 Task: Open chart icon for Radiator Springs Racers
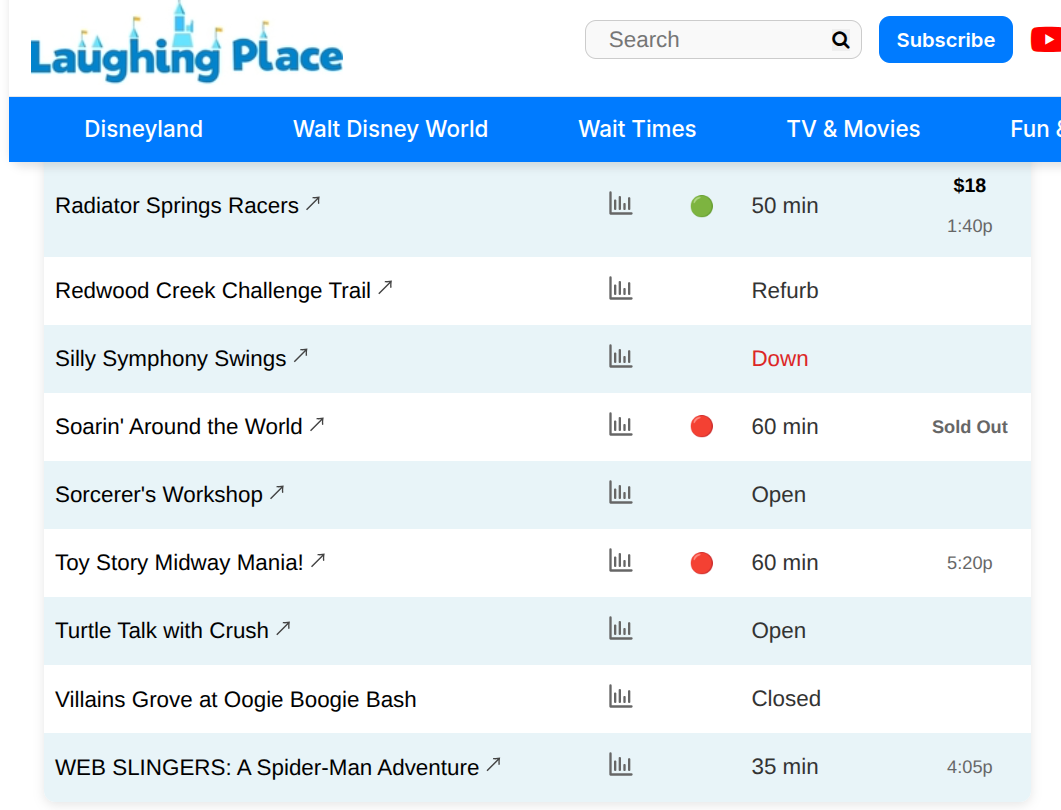pos(621,204)
